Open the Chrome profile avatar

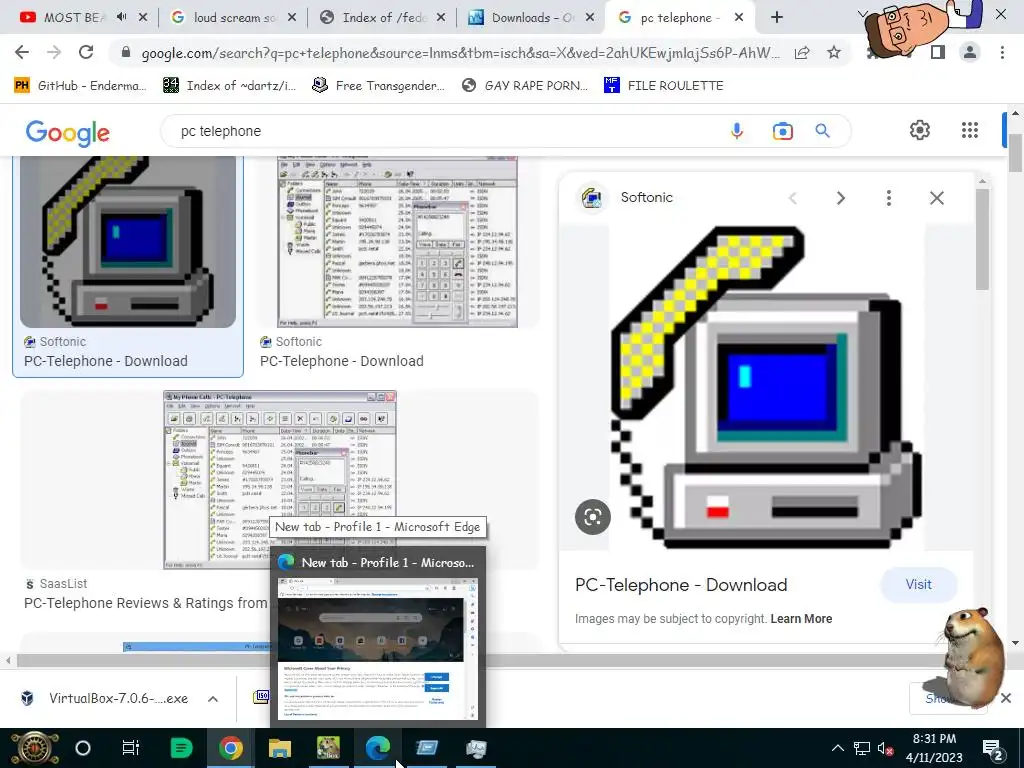pos(970,52)
